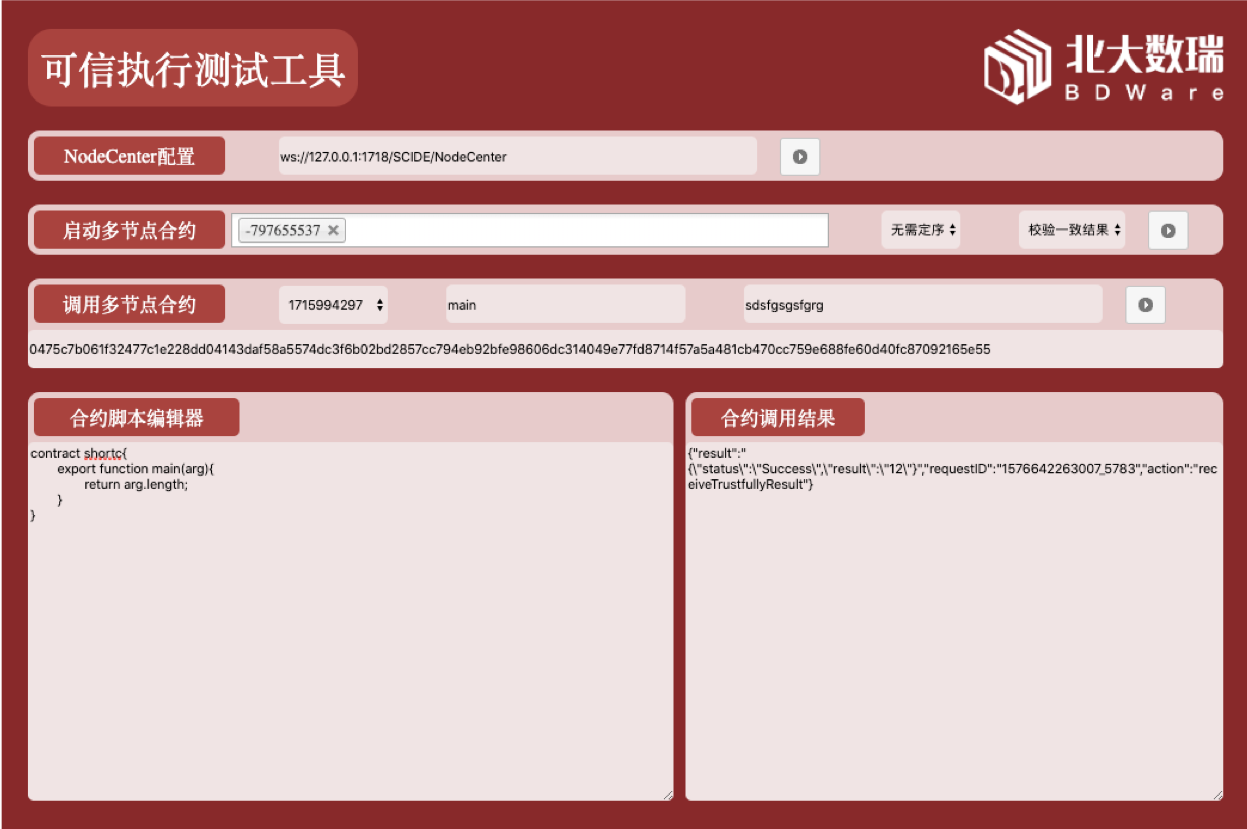Click empty area of node tag input
The image size is (1247, 829).
click(x=585, y=230)
